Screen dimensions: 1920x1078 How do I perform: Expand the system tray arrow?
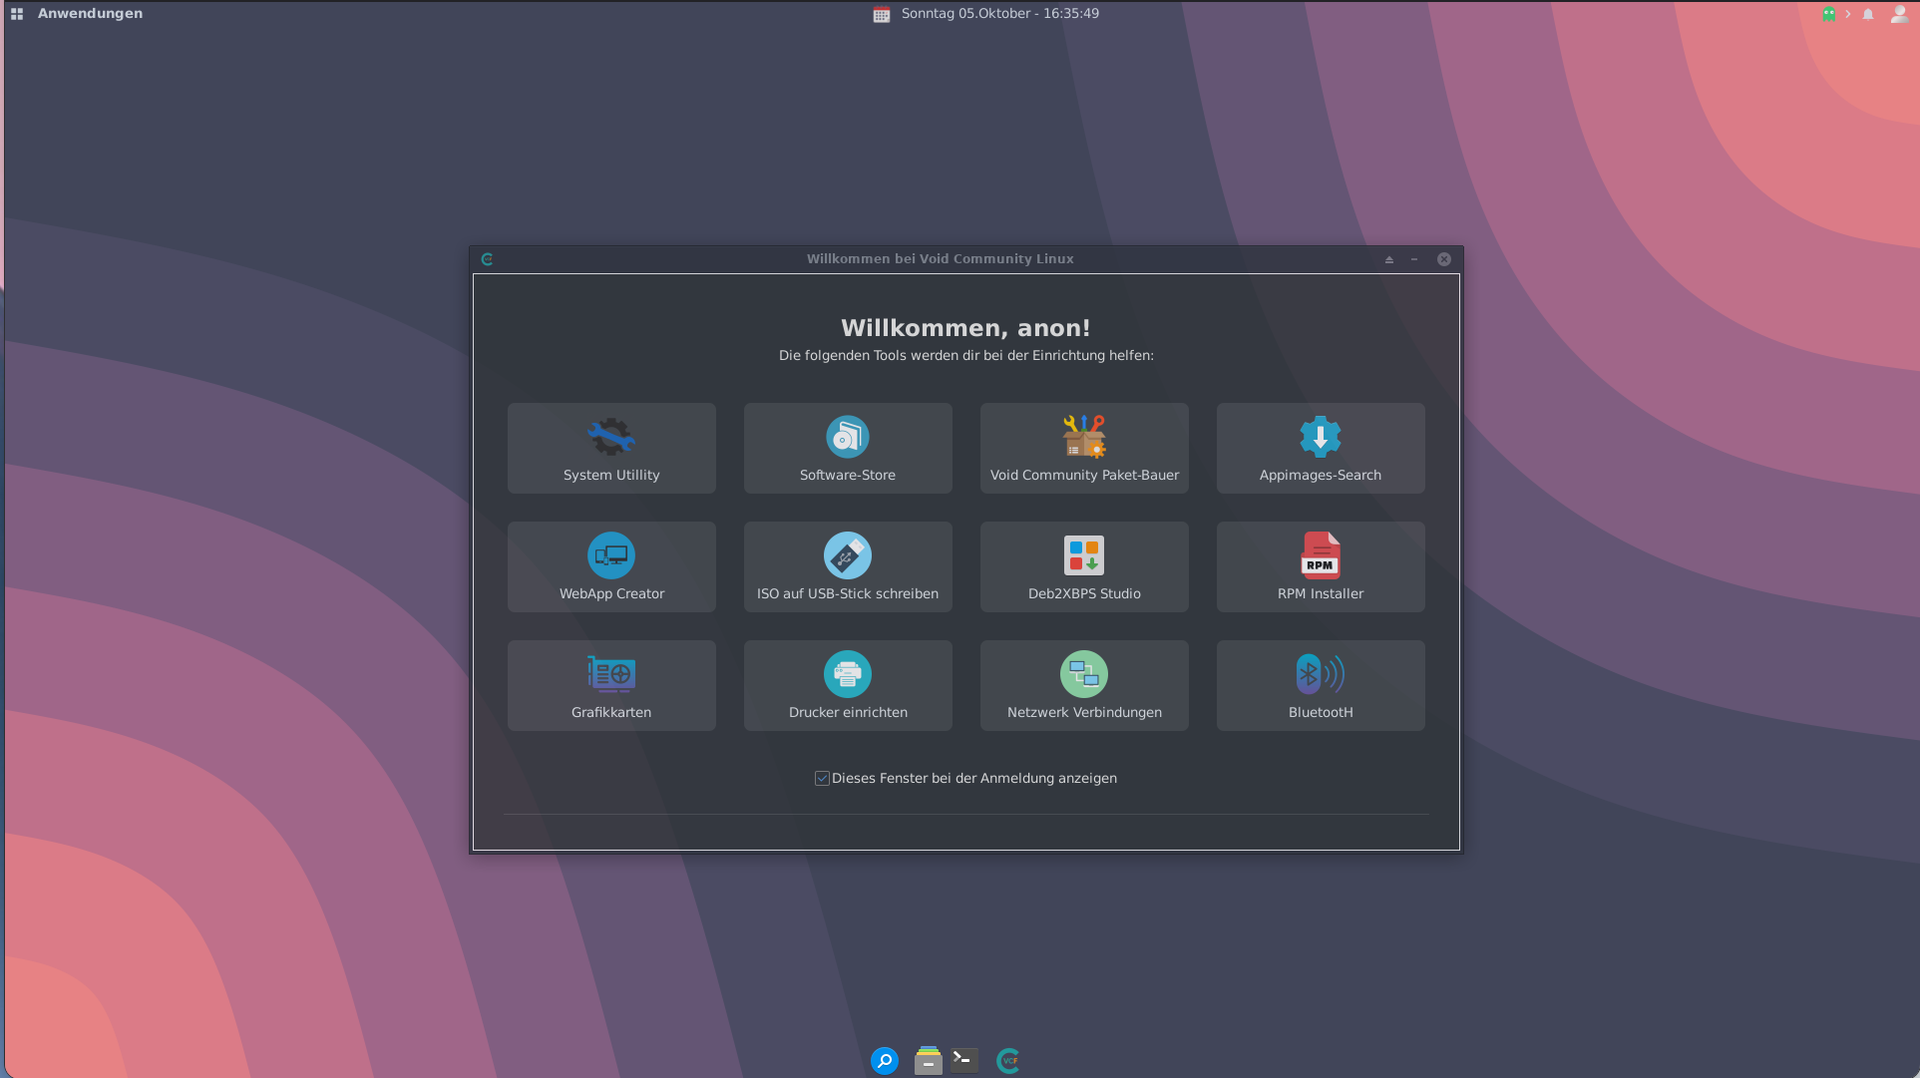pyautogui.click(x=1848, y=14)
